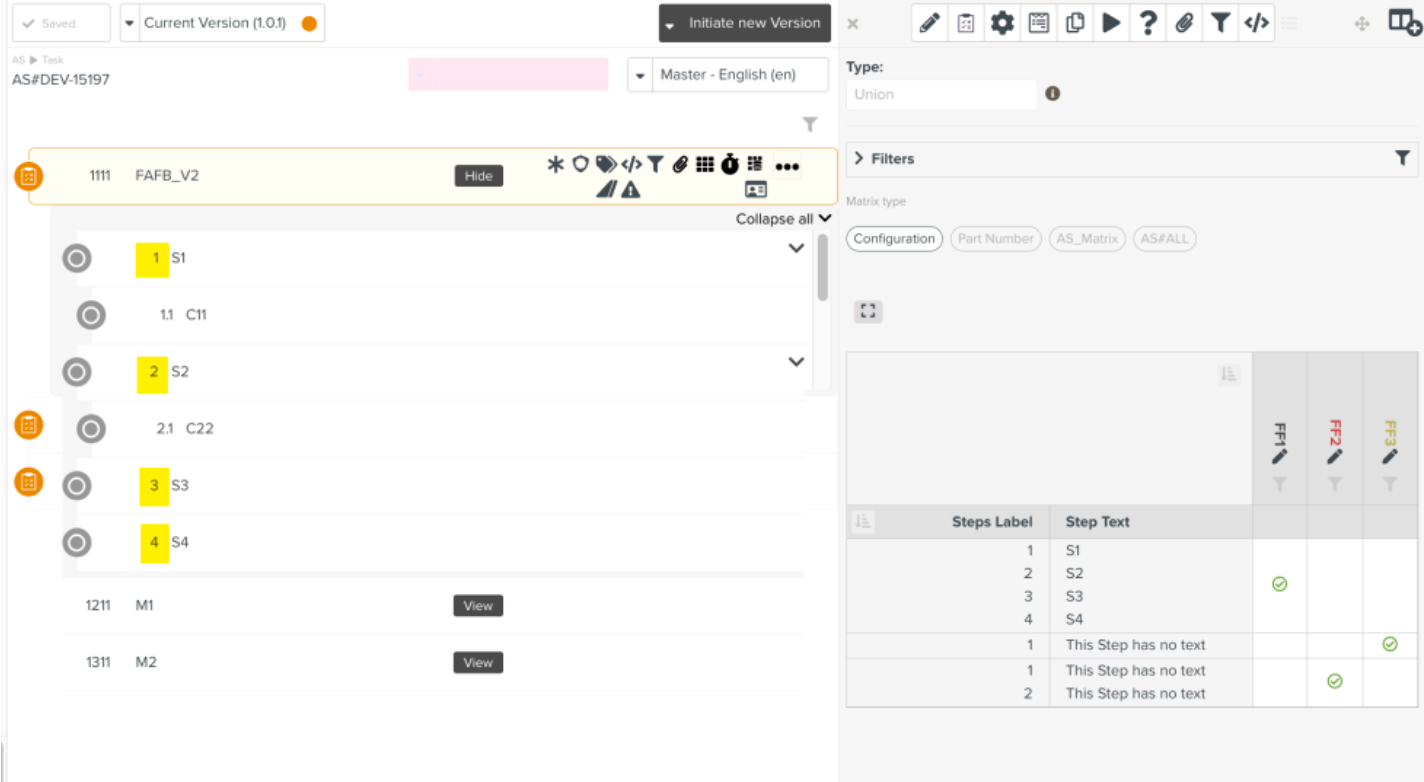Open the Master - English language dropdown
Screen dimensions: 1424x782
tap(728, 75)
